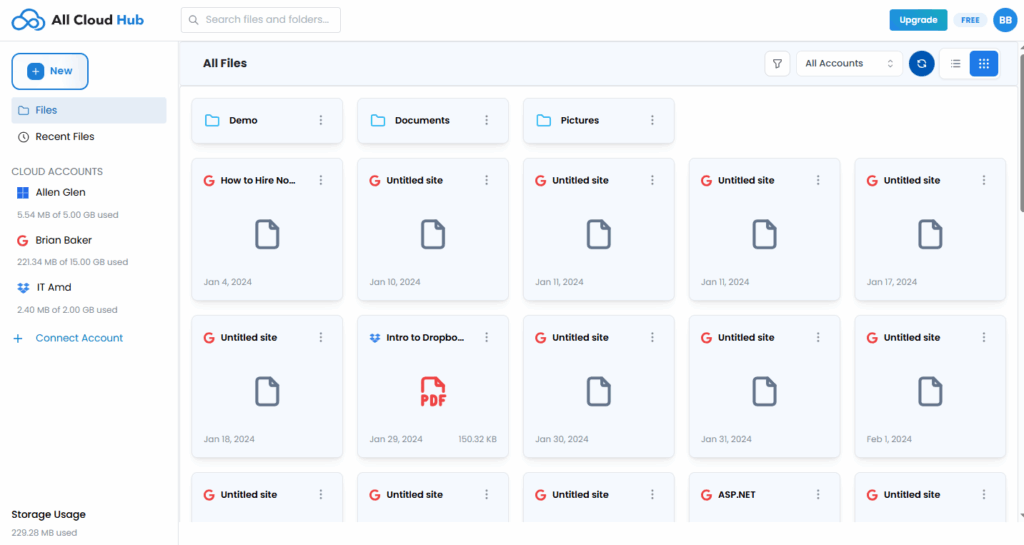Switch to grid view

point(984,64)
